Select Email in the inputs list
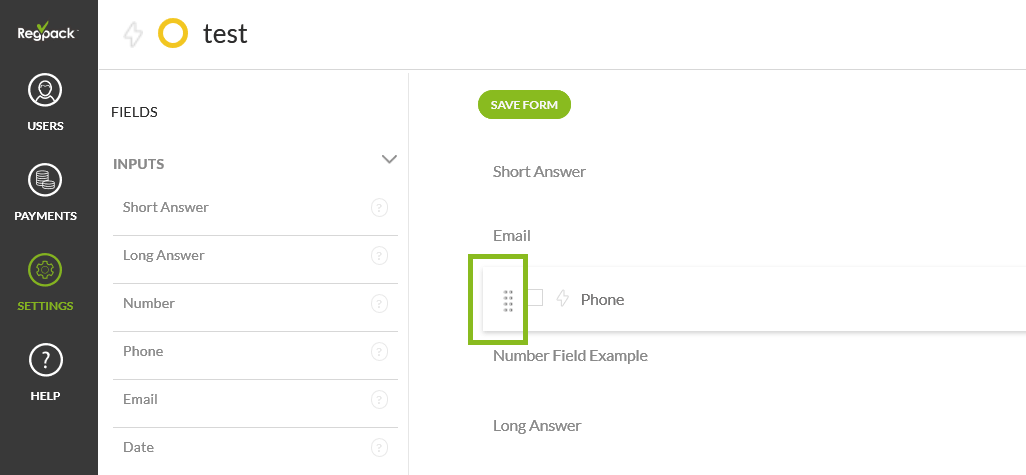This screenshot has width=1026, height=475. coord(140,399)
